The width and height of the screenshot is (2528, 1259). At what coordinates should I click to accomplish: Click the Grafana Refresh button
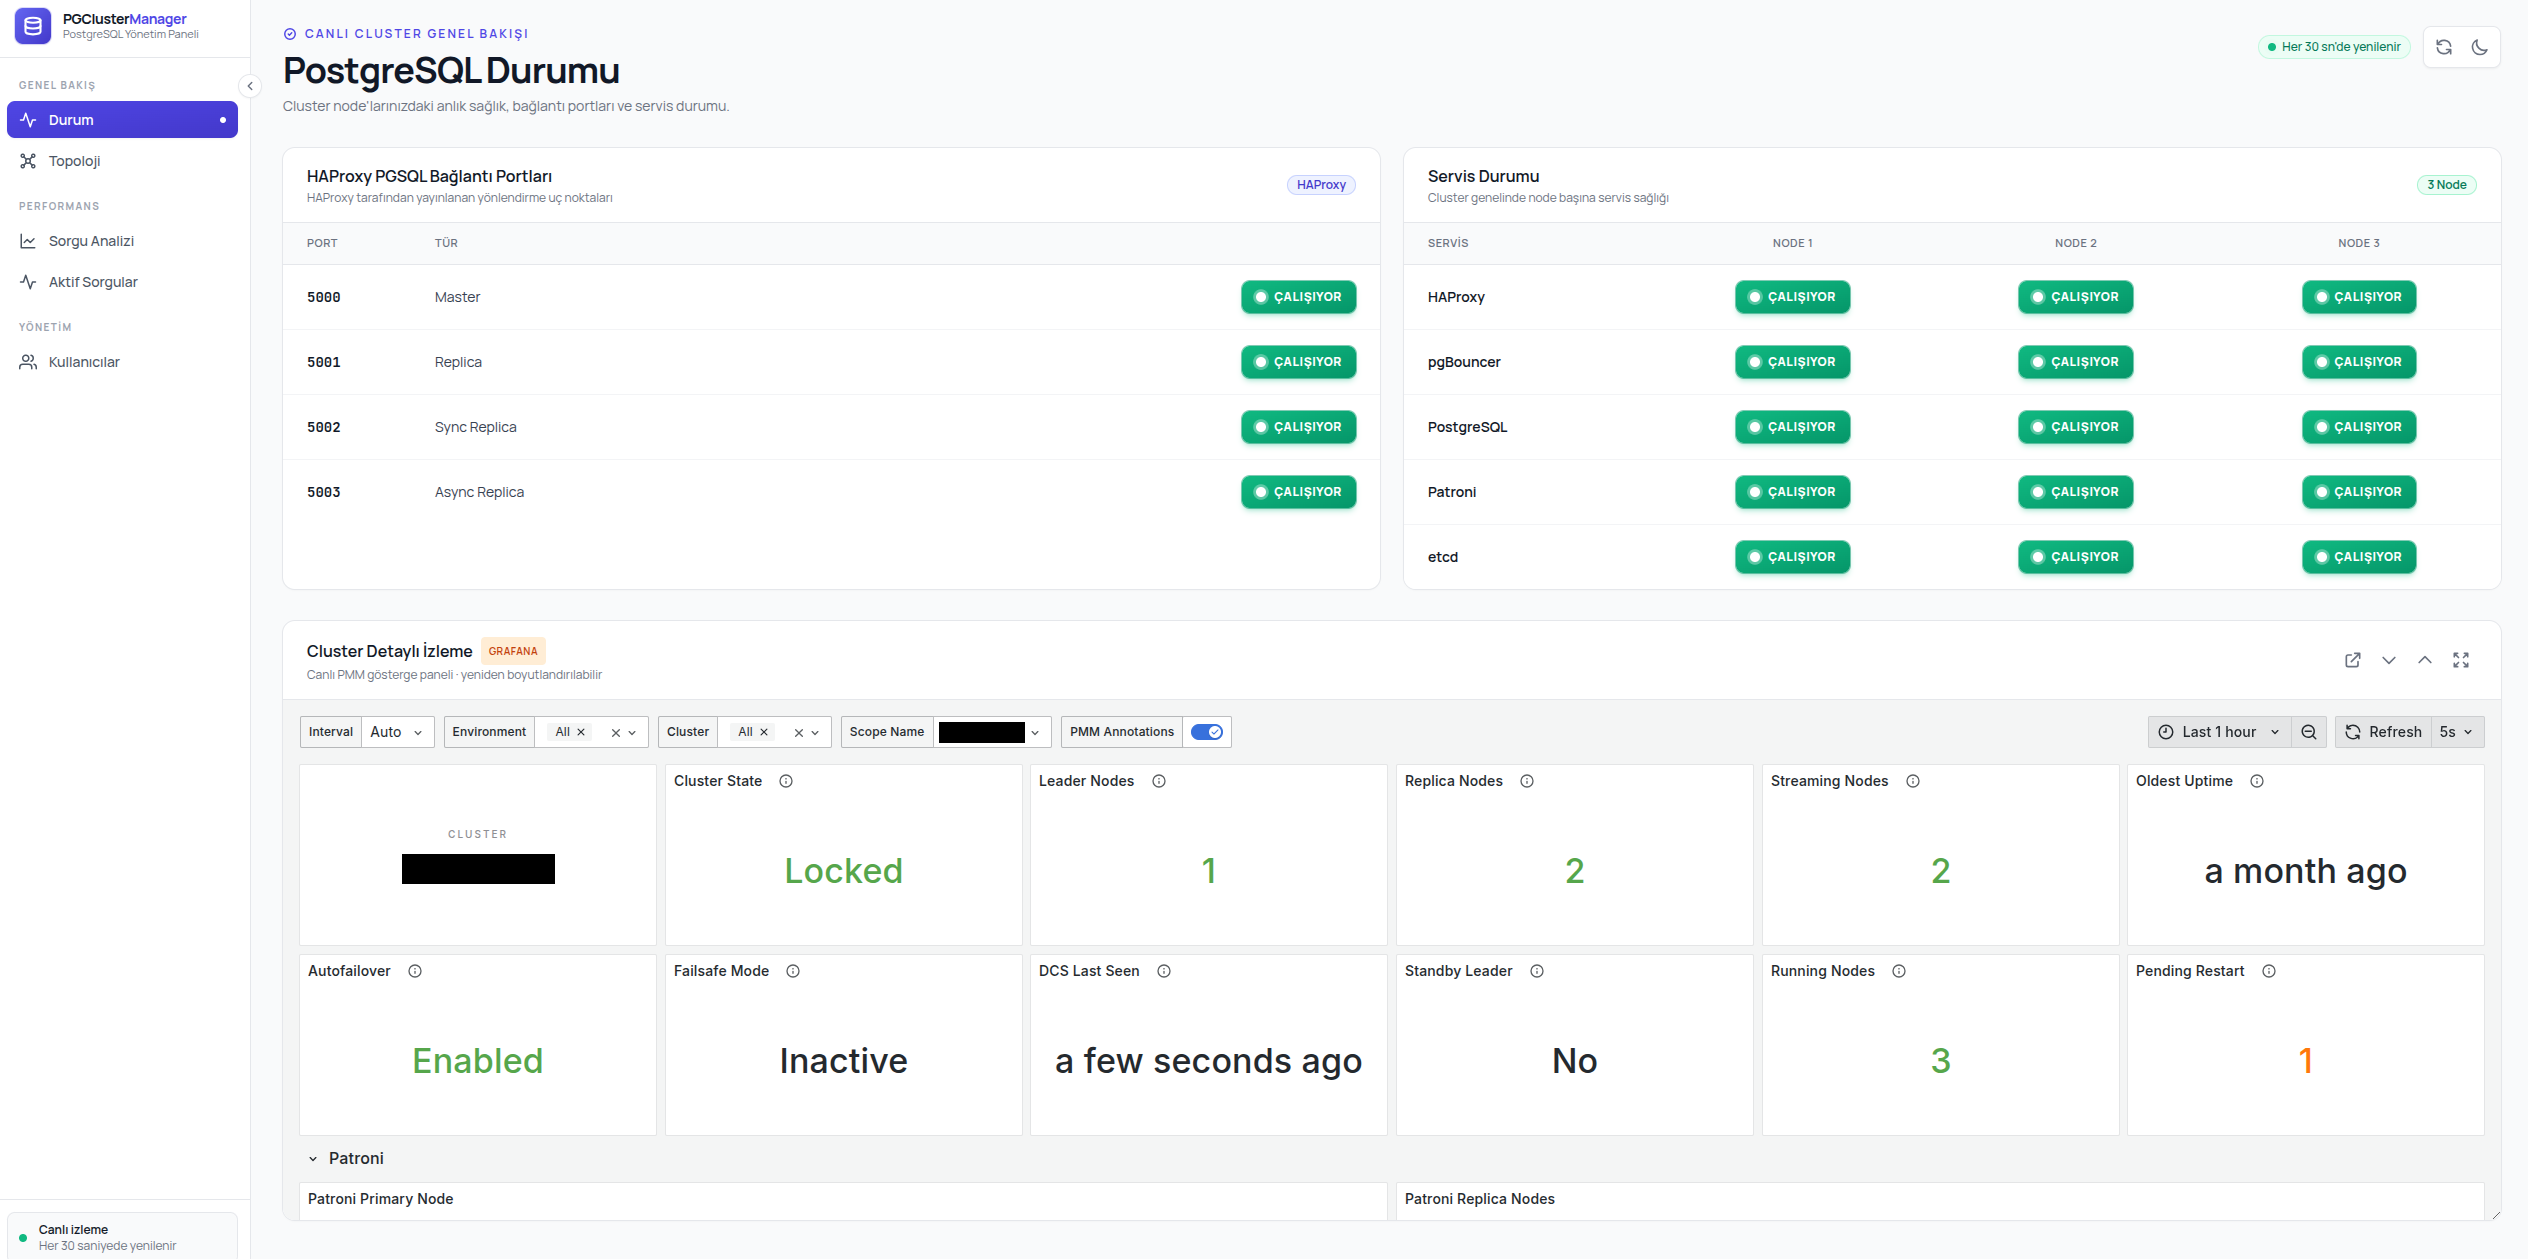[2384, 732]
